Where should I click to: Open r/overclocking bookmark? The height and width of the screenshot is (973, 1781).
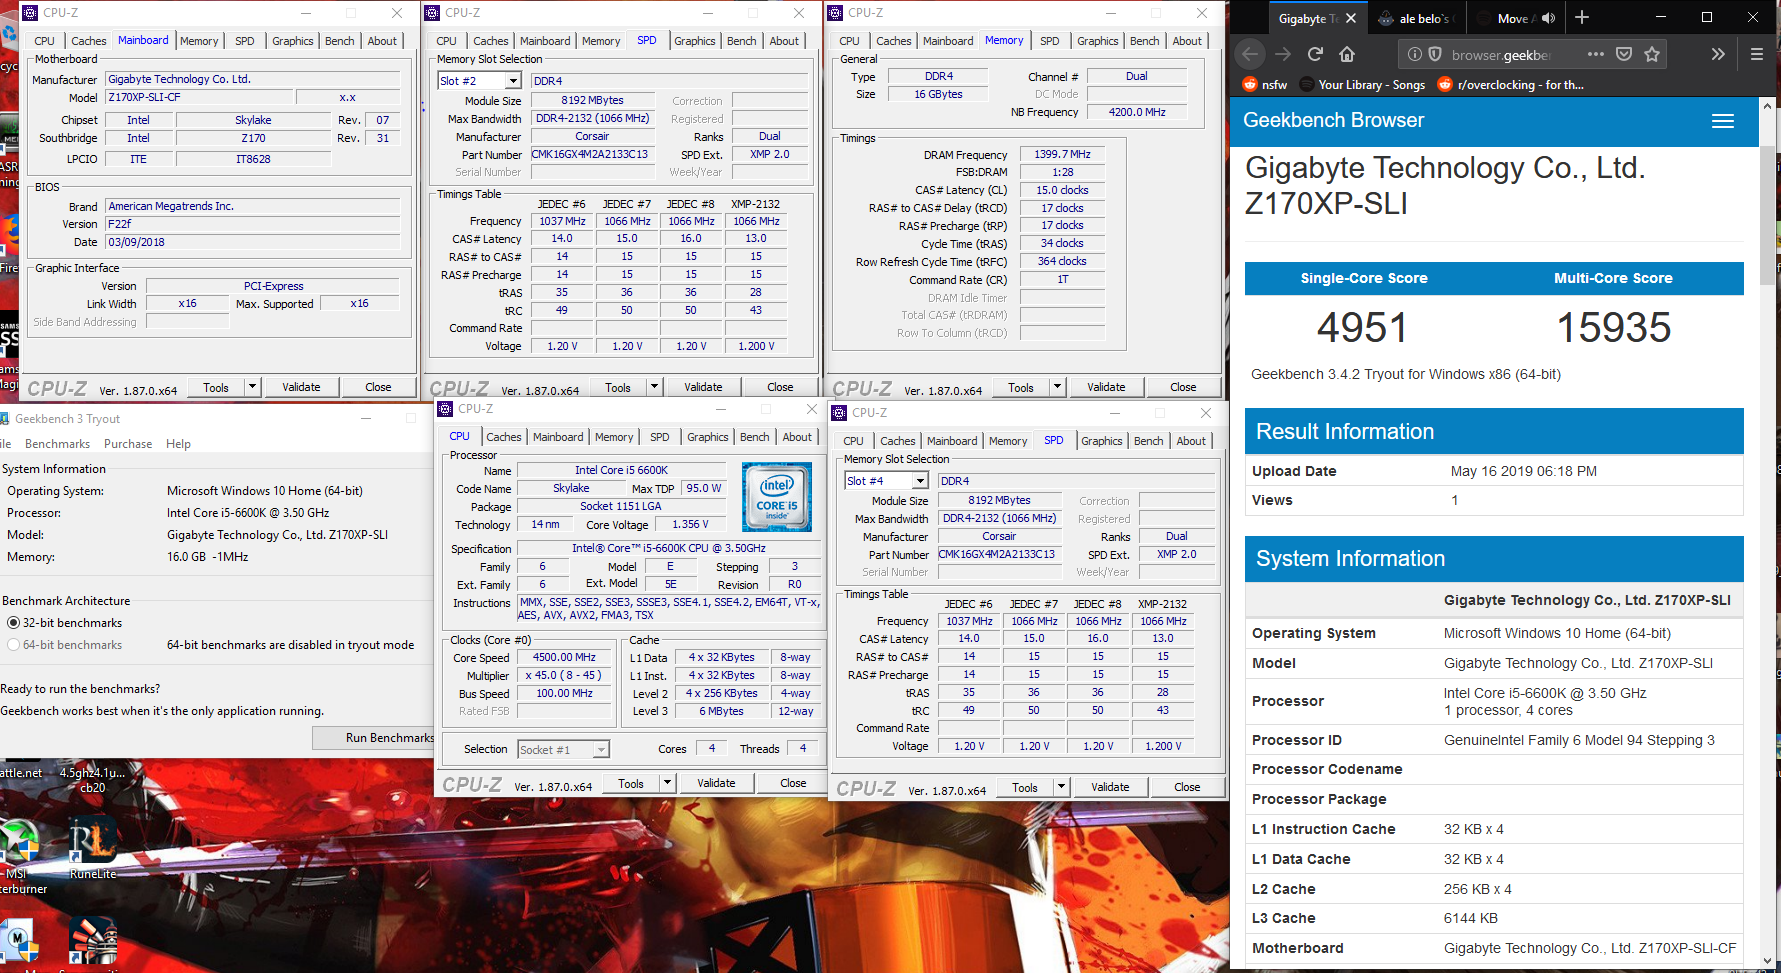pyautogui.click(x=1510, y=85)
